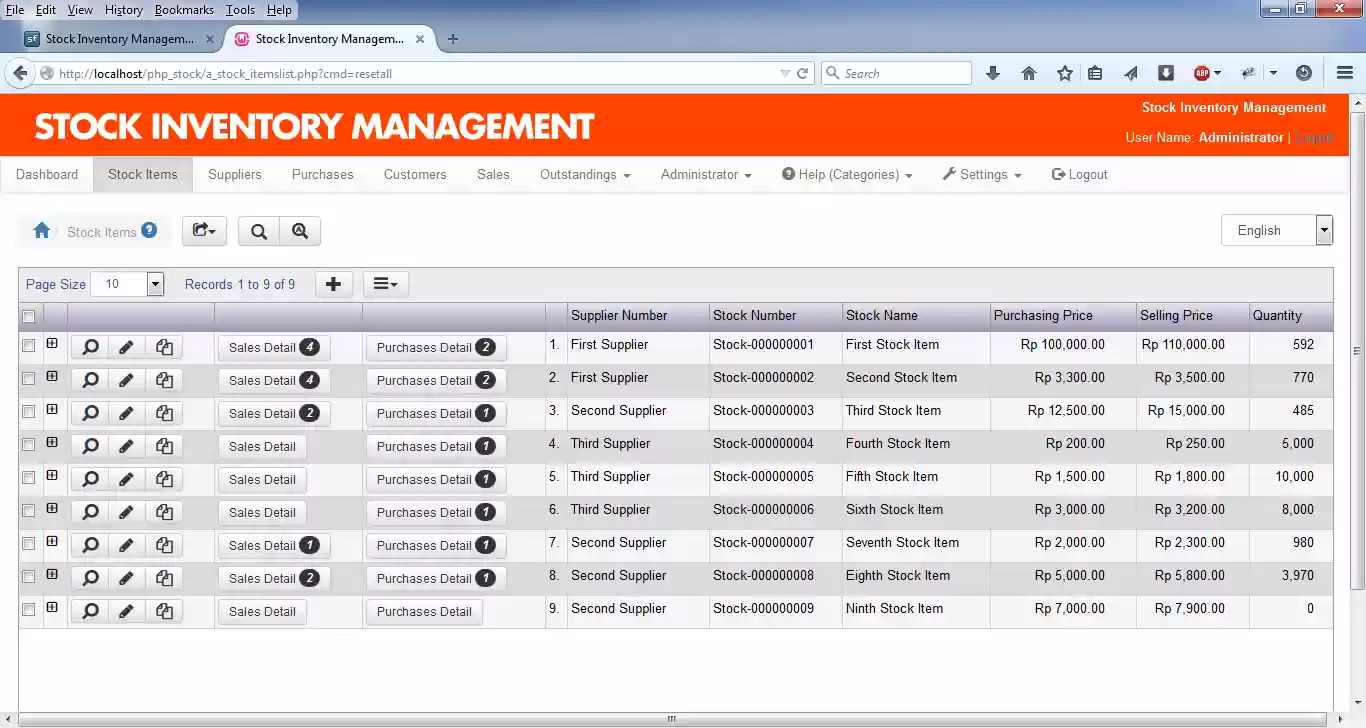Click the home icon in the breadcrumb

click(x=42, y=231)
